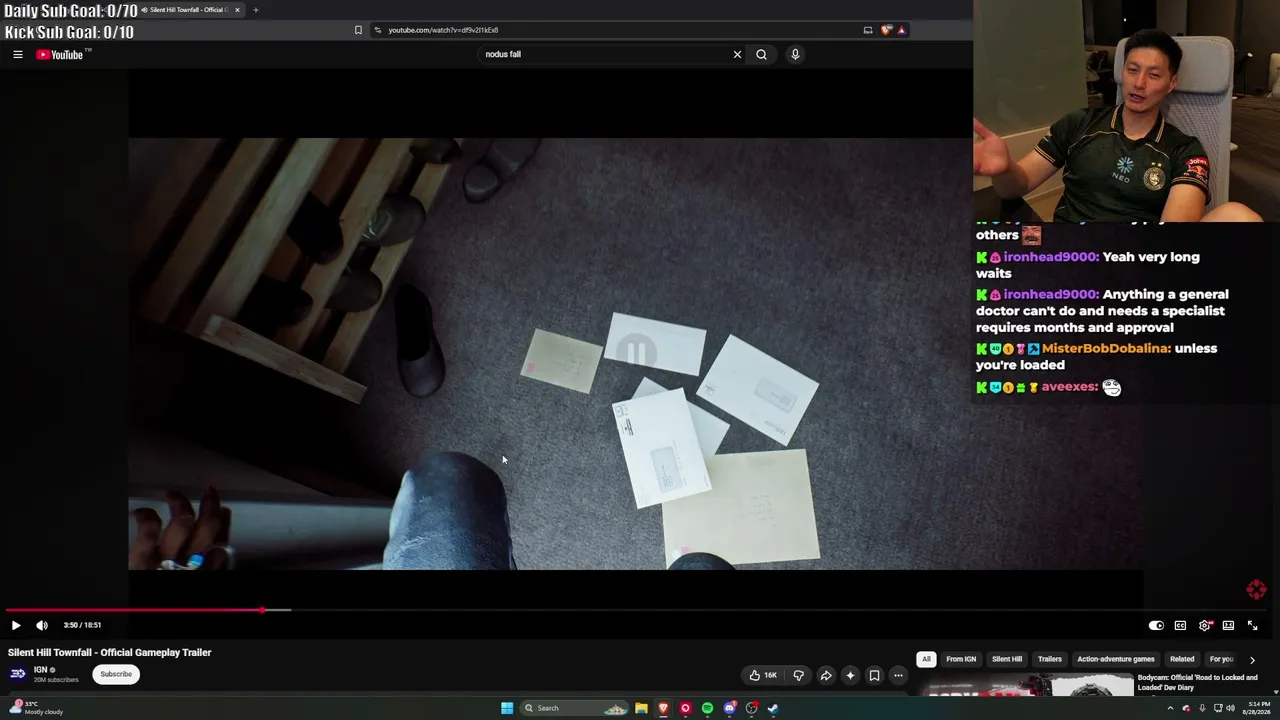Image resolution: width=1280 pixels, height=720 pixels.
Task: Show hidden system tray icons
Action: coord(1170,708)
